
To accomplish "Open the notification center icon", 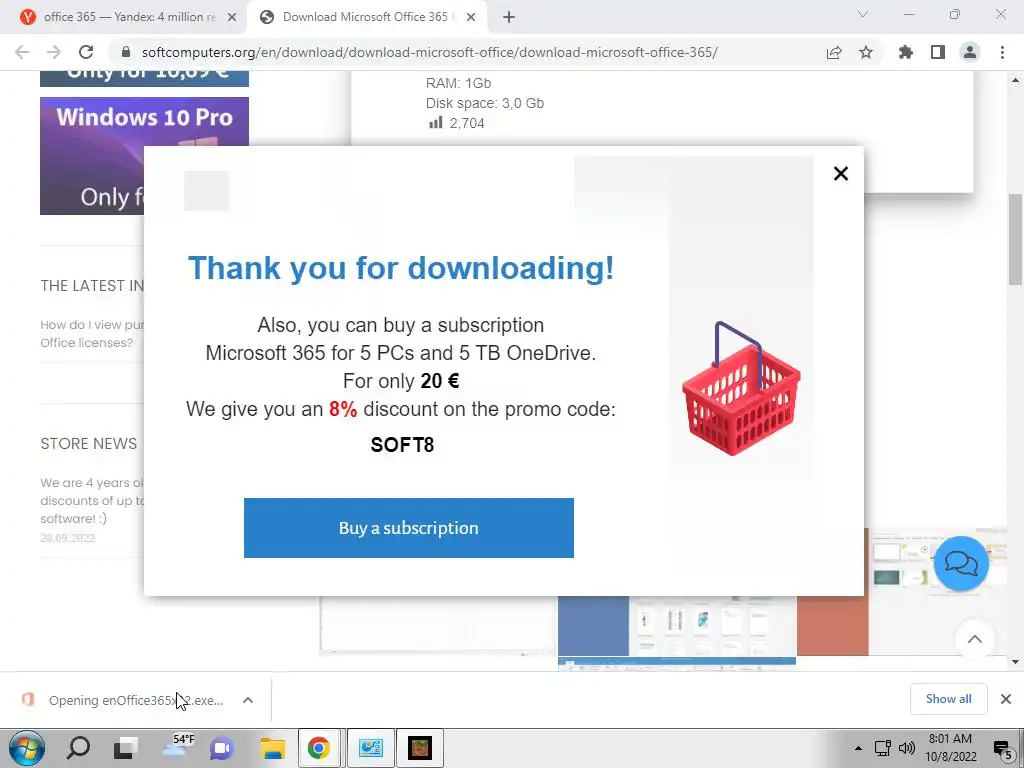I will coord(1002,748).
